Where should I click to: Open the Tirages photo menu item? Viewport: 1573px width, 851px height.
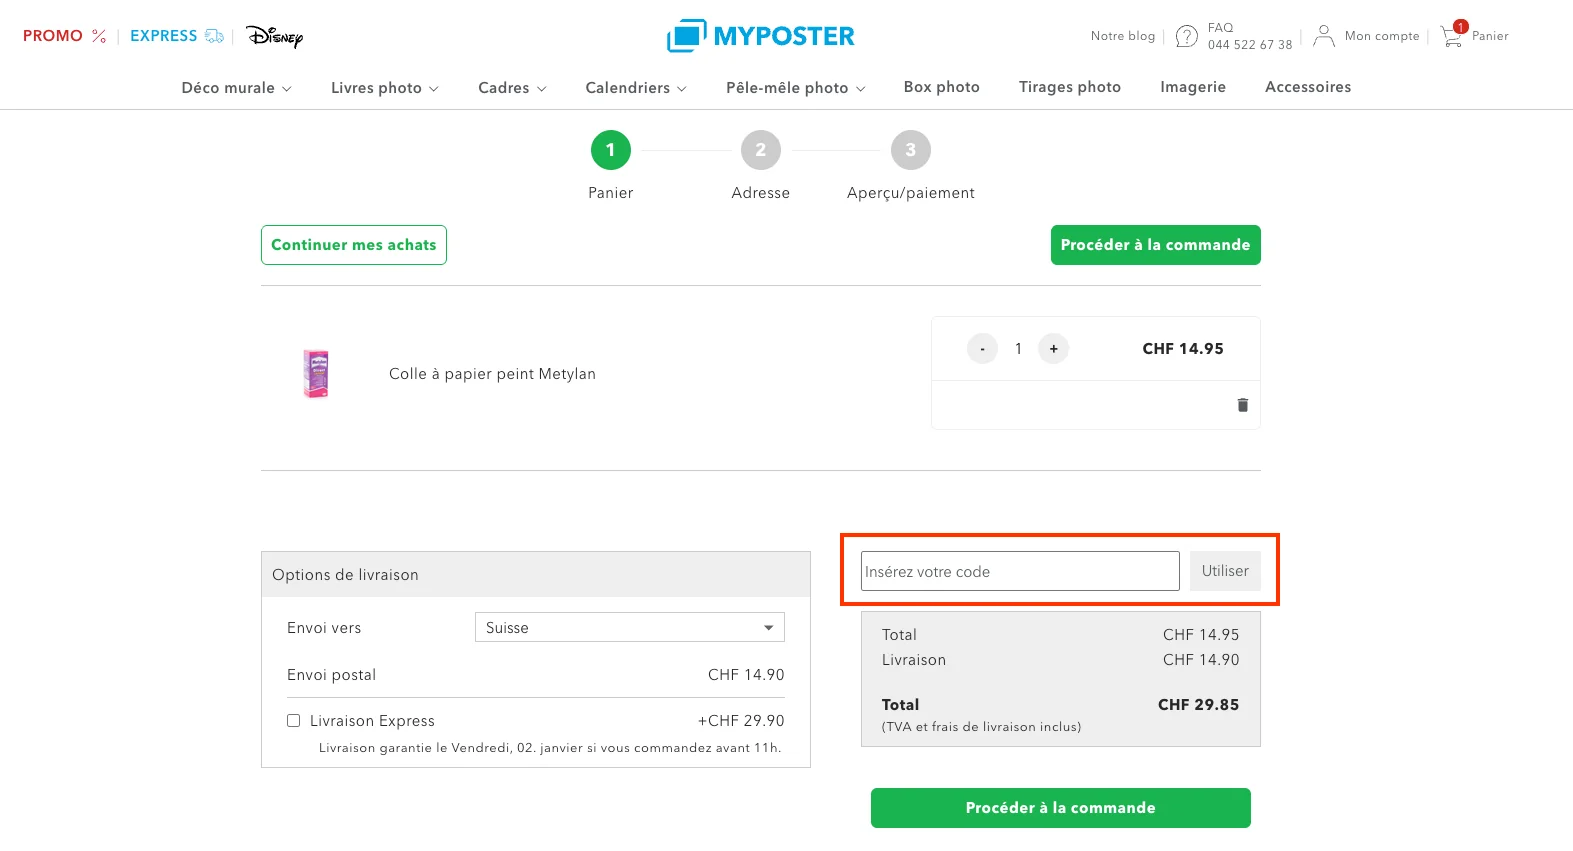(1070, 87)
